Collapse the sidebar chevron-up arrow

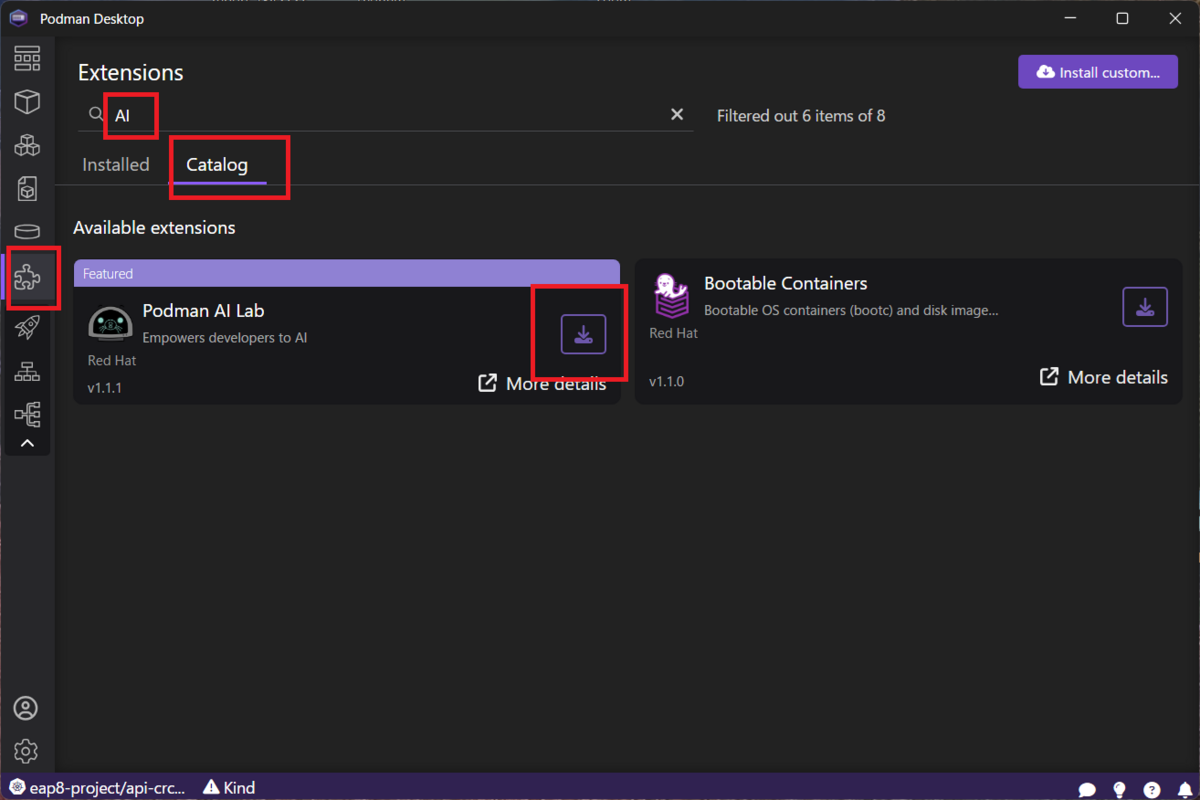pyautogui.click(x=27, y=443)
